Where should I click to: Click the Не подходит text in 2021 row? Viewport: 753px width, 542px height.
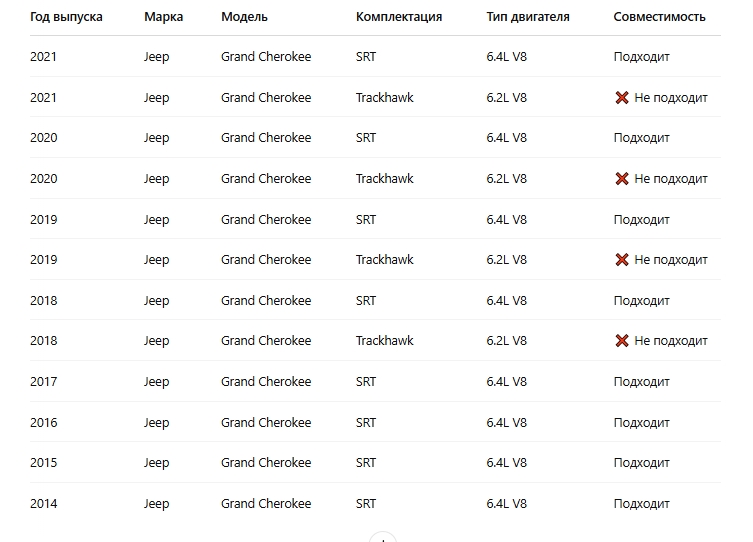tap(671, 98)
